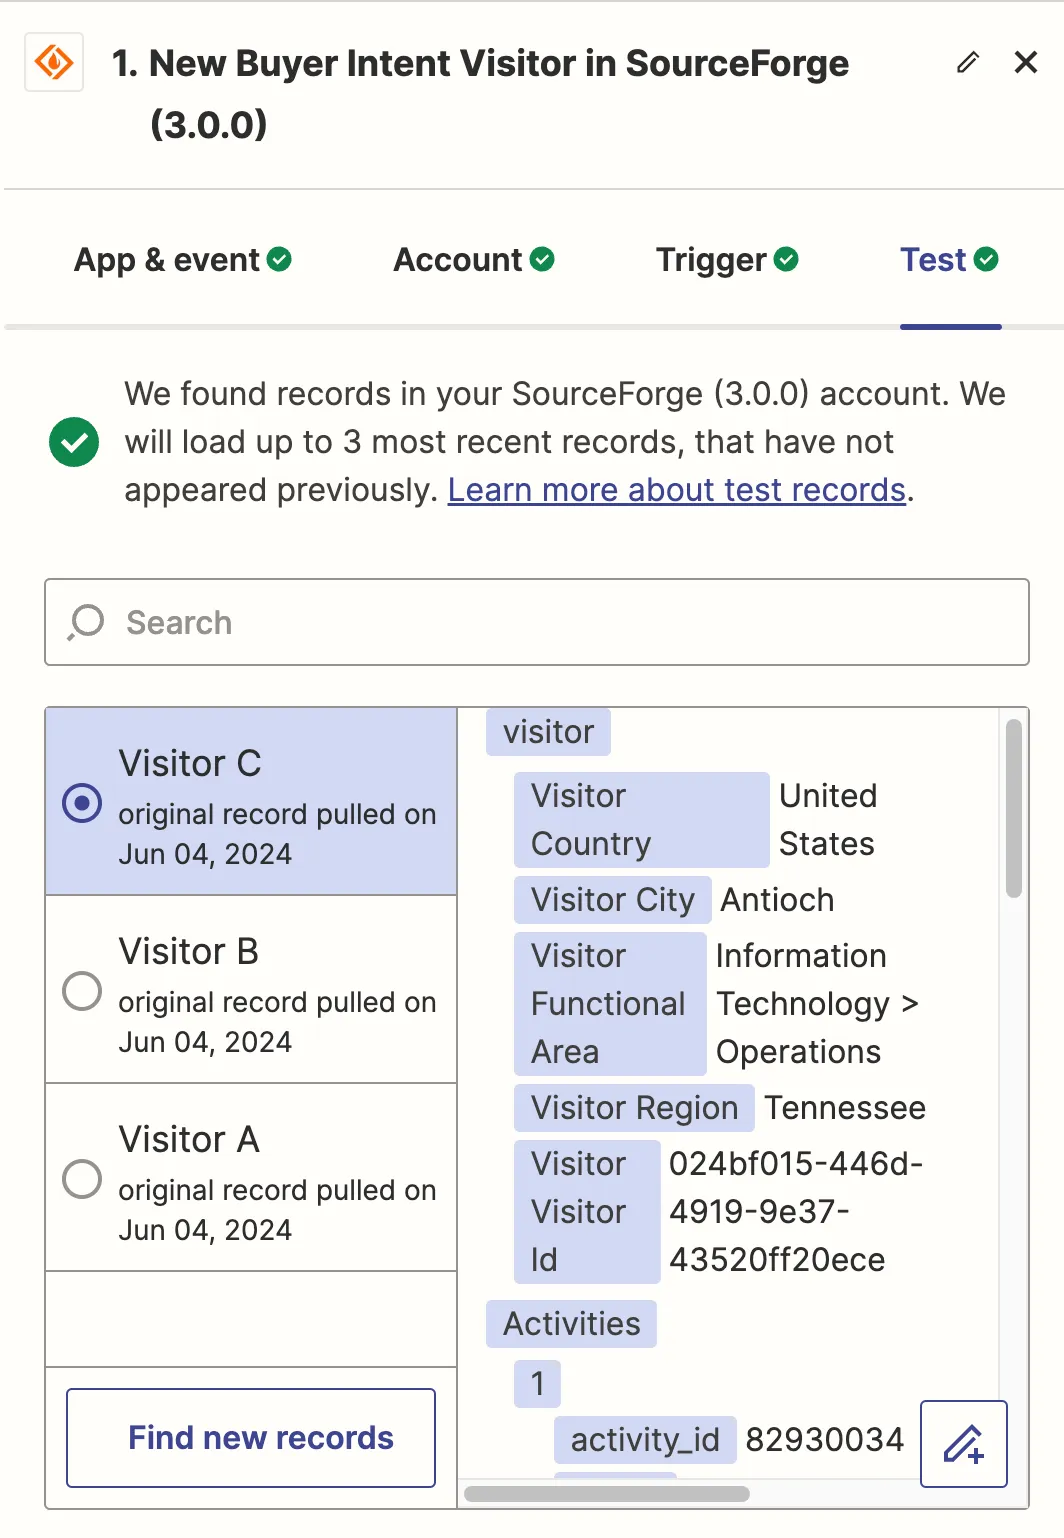The height and width of the screenshot is (1538, 1064).
Task: Open Learn more about test records link
Action: click(x=677, y=490)
